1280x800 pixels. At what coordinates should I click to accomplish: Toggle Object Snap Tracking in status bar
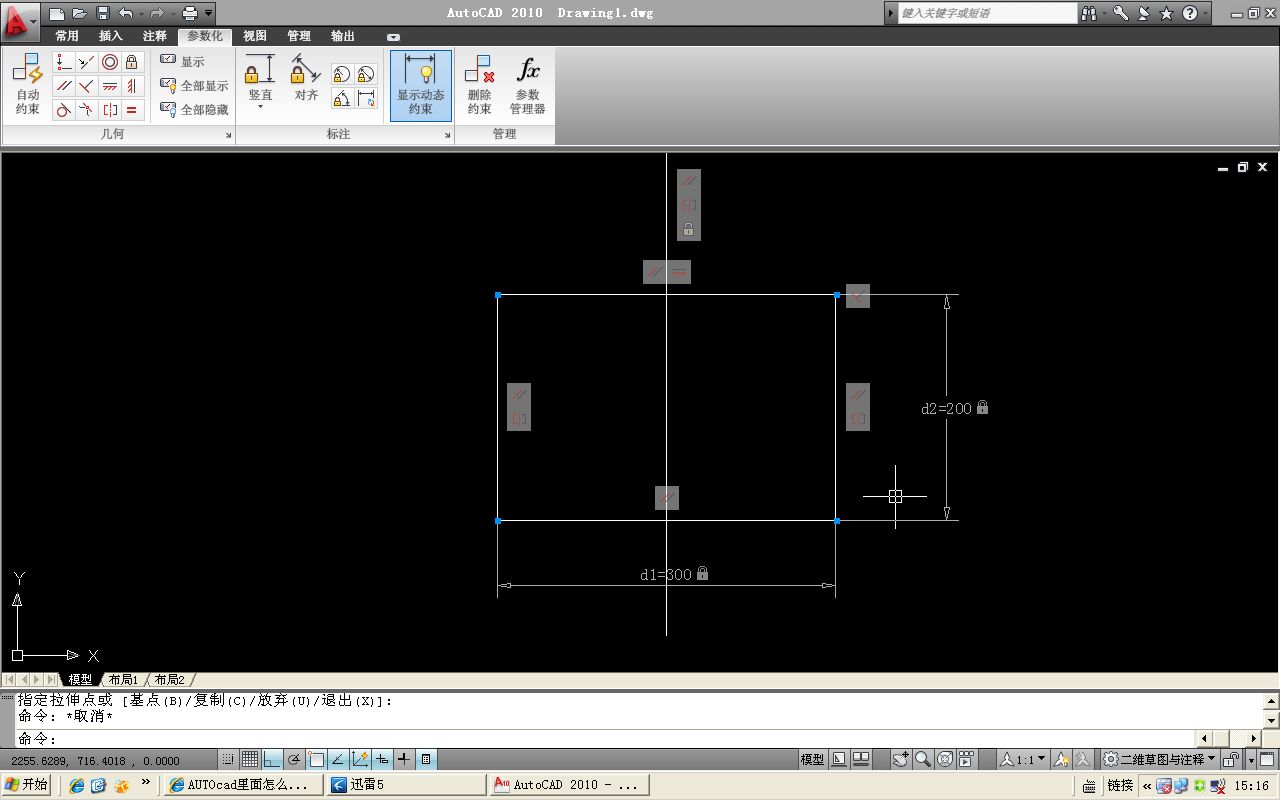pos(338,759)
